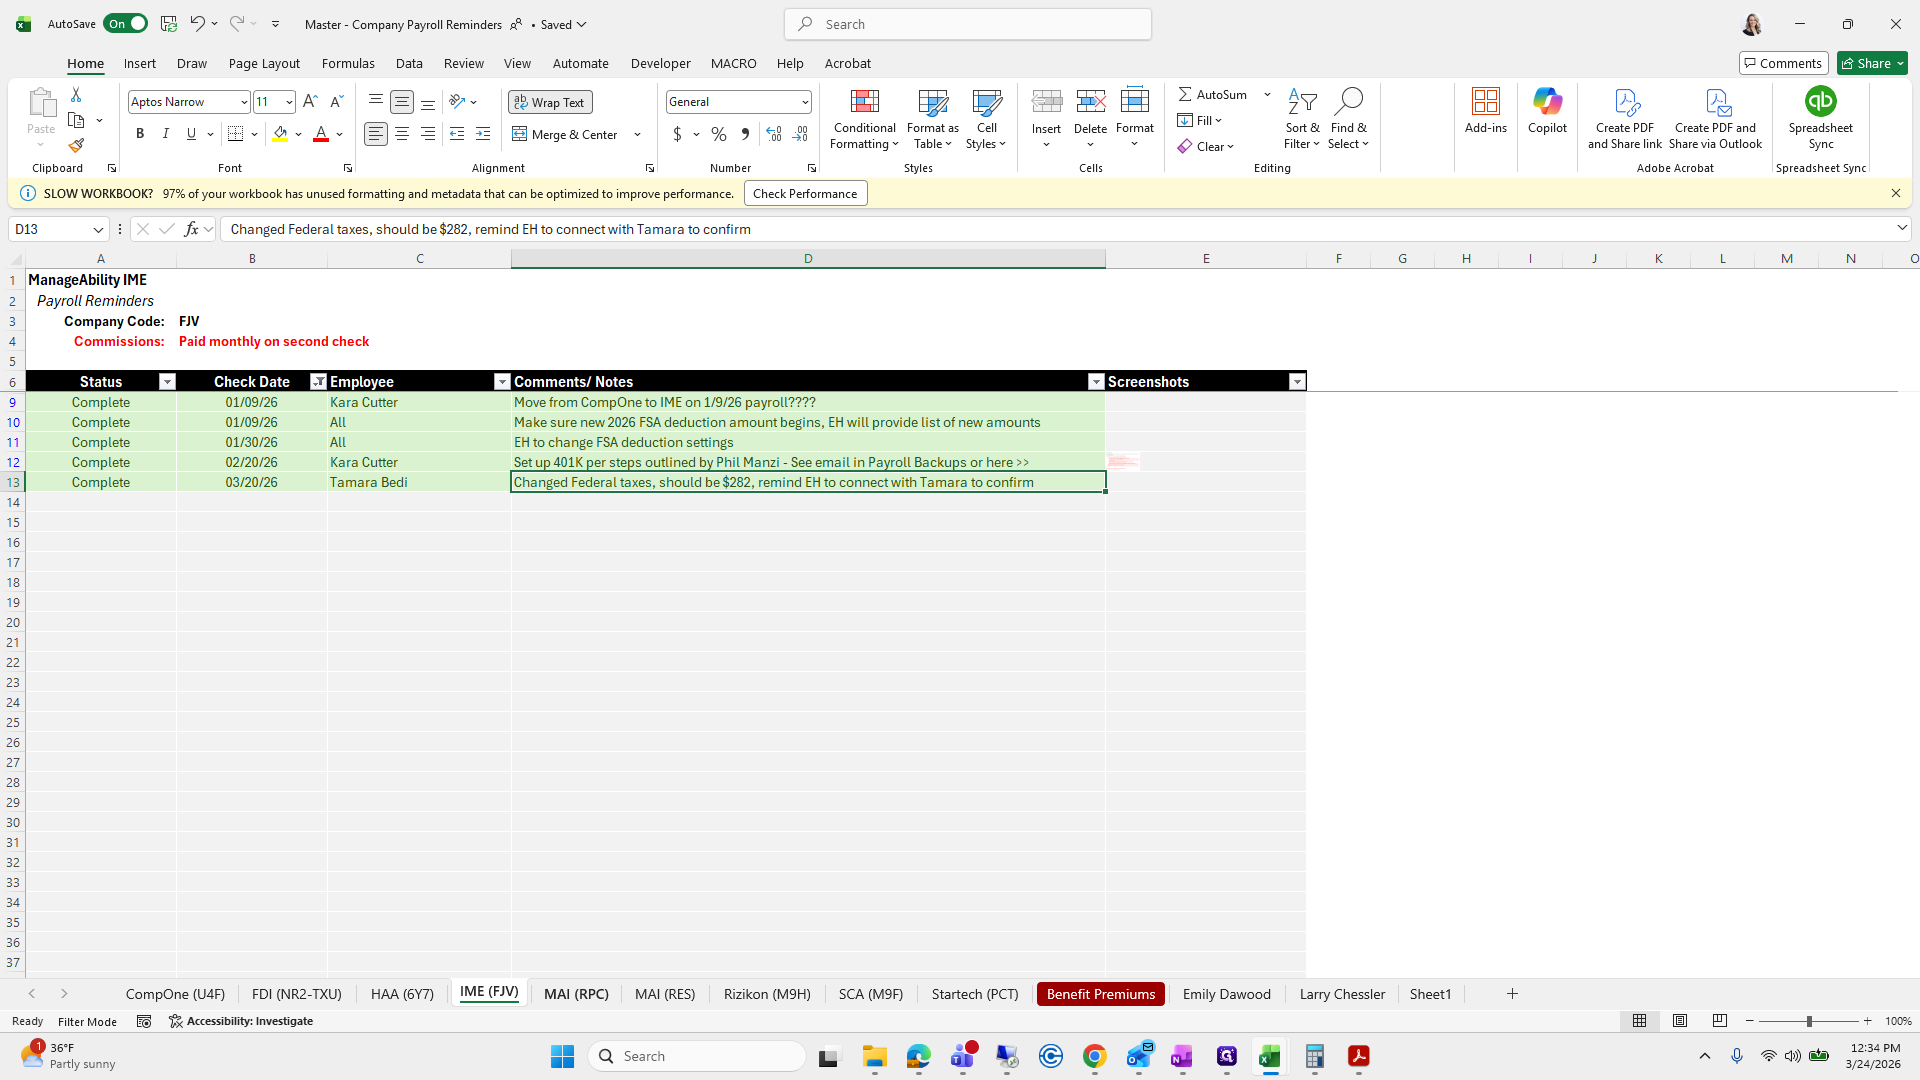
Task: Click the Comments button
Action: pyautogui.click(x=1783, y=63)
